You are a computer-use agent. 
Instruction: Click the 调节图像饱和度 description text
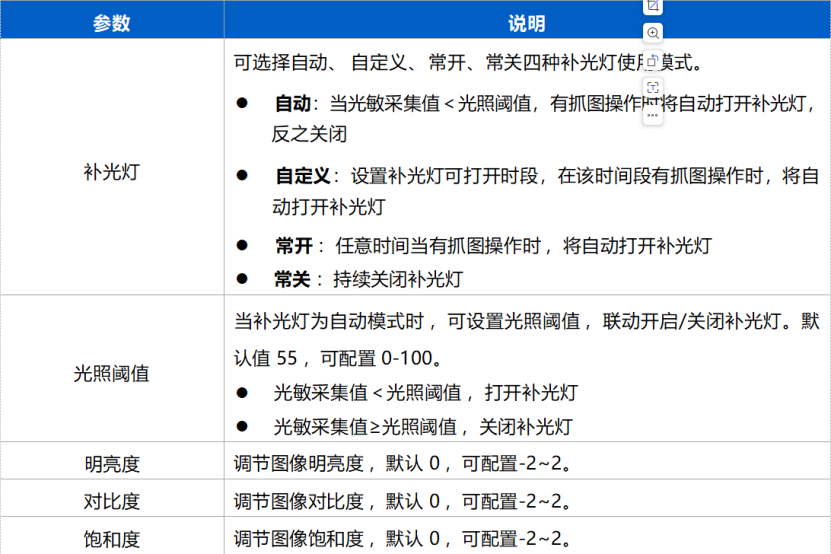[298, 539]
